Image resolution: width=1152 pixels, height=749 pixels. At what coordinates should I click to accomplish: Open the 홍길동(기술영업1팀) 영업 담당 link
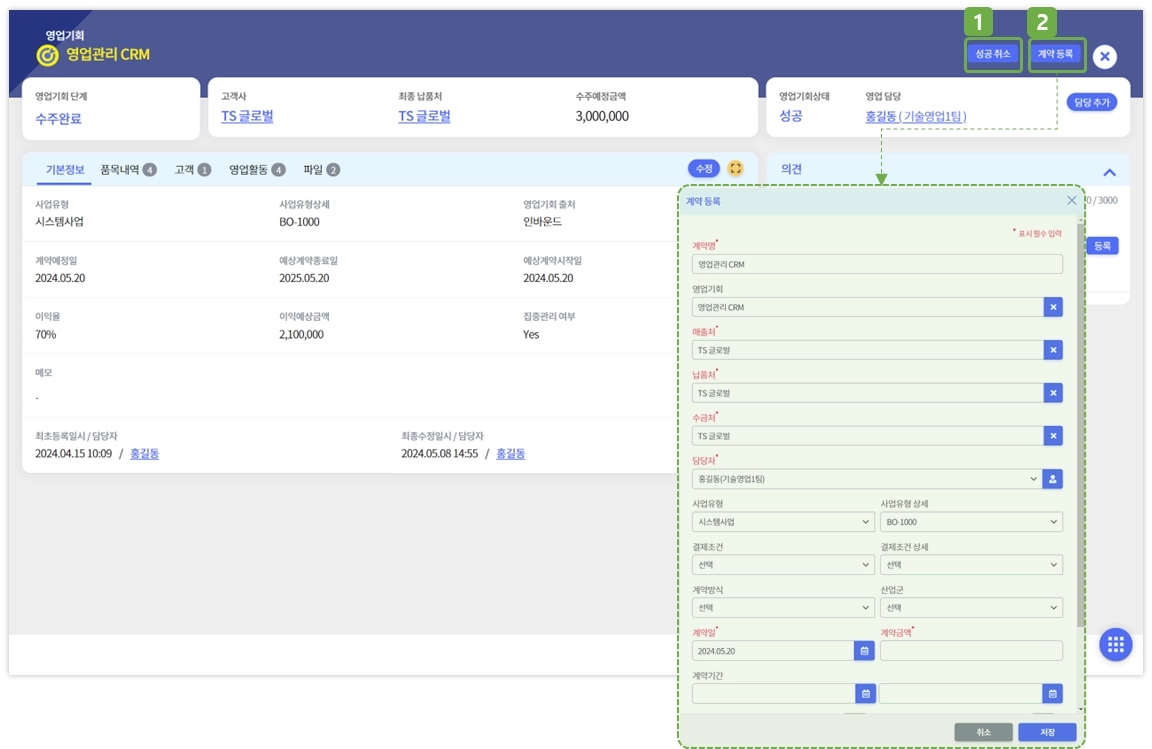915,116
